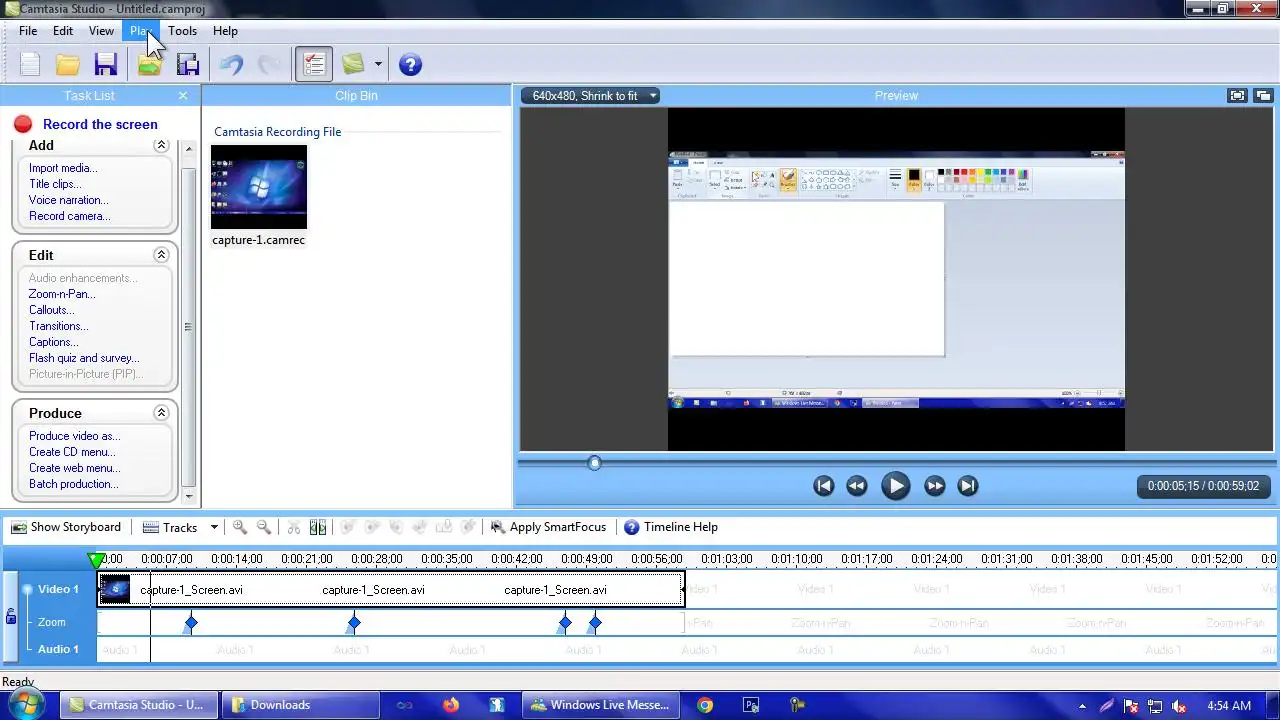Click Show Storyboard button
The width and height of the screenshot is (1280, 720).
click(x=66, y=527)
